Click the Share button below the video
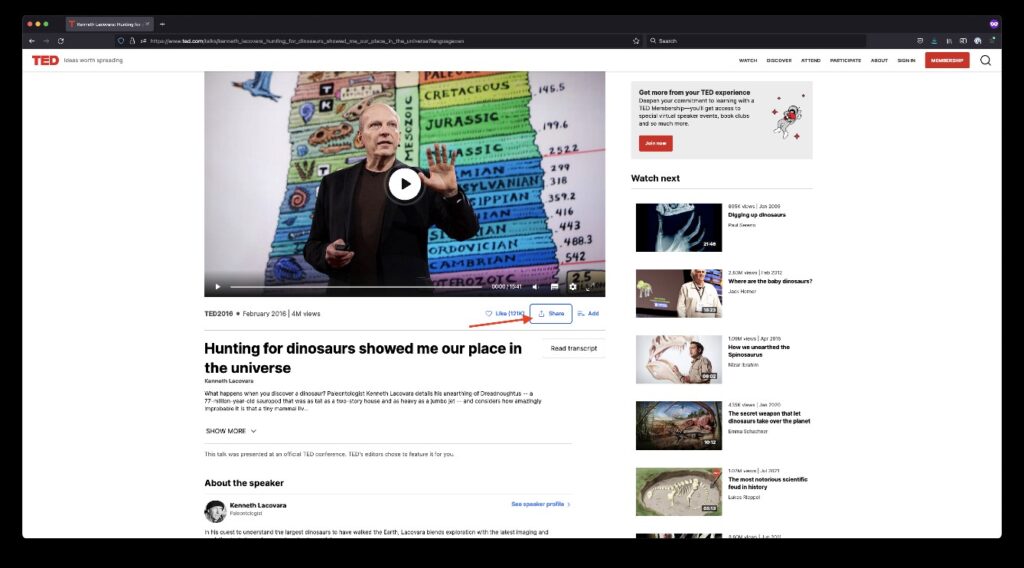This screenshot has height=568, width=1024. pos(551,313)
